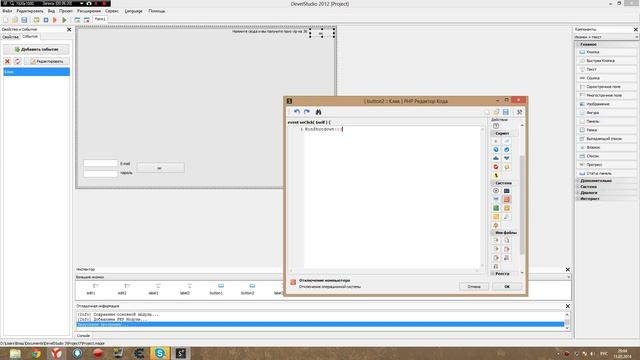Click OK in code editor dialog
Screen dimensions: 640x360
click(507, 287)
